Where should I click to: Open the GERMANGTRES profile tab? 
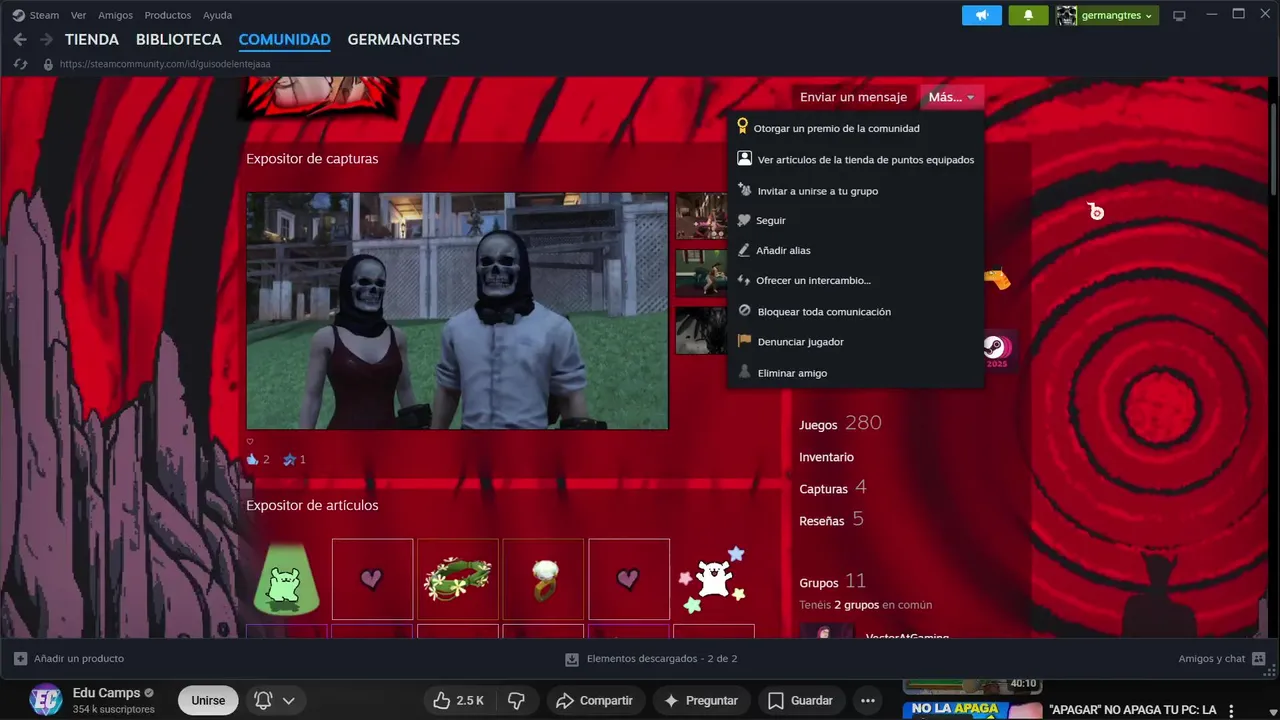[404, 40]
